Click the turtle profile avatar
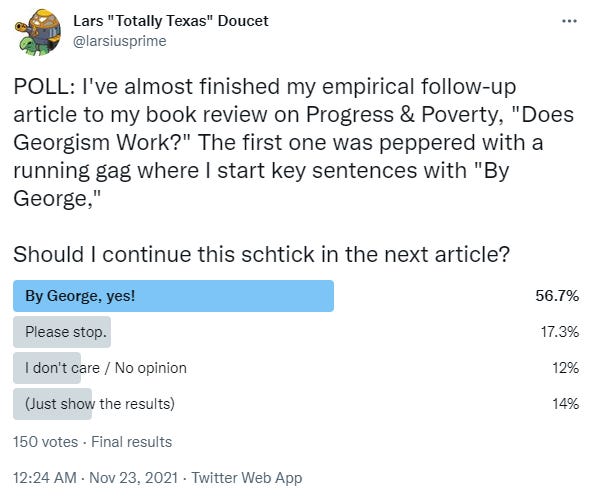 pyautogui.click(x=38, y=33)
